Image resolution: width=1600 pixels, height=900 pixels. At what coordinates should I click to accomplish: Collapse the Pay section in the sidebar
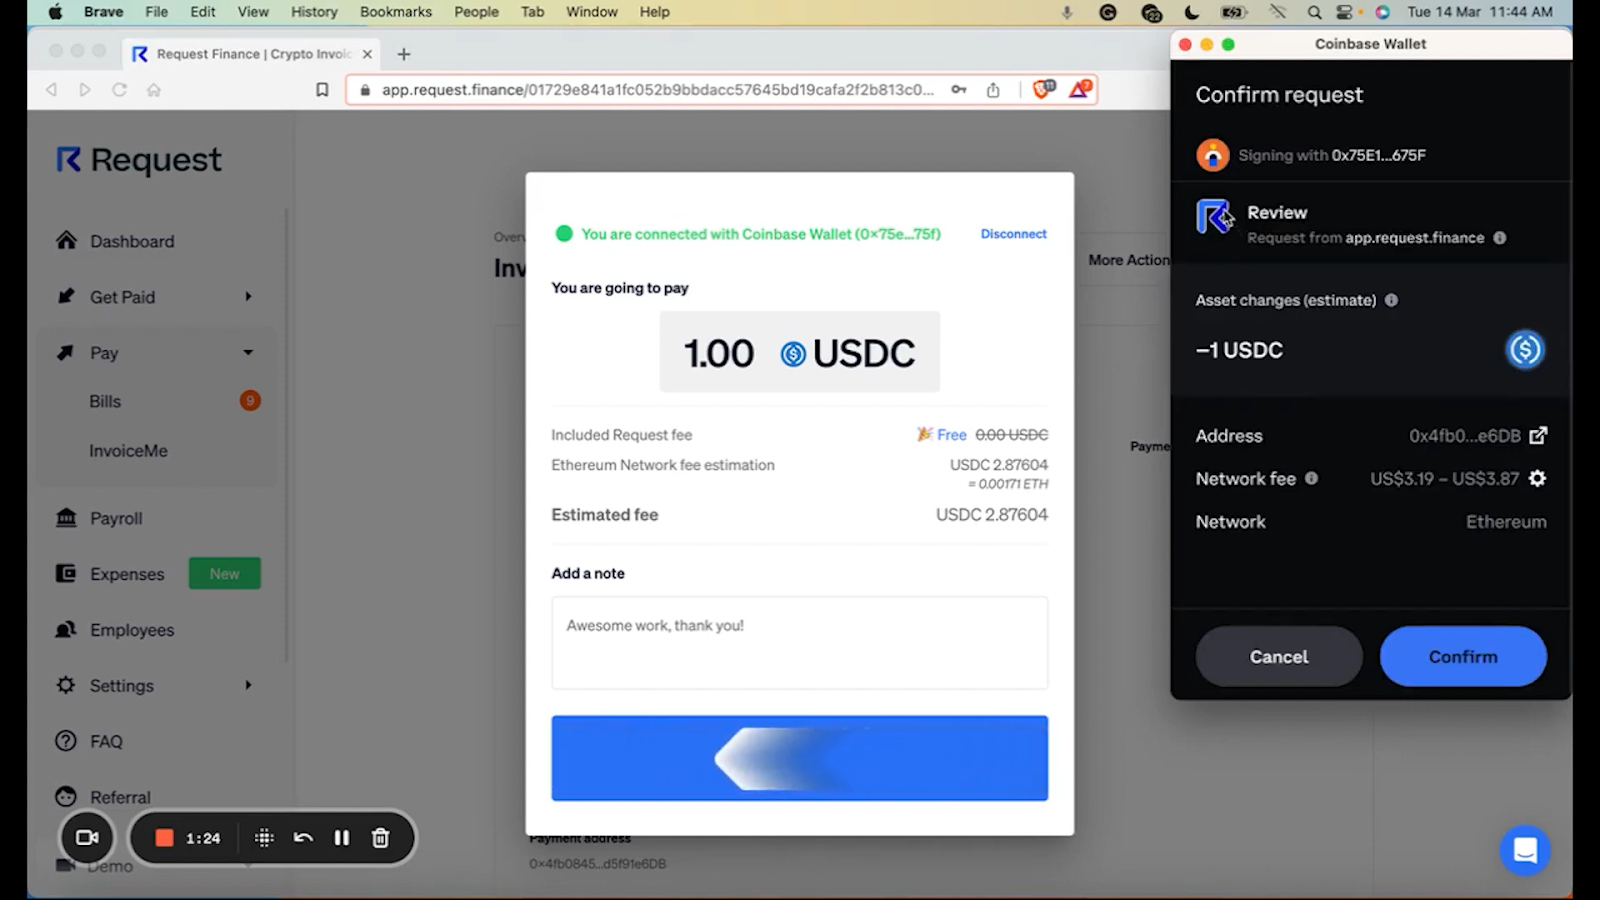(x=246, y=352)
